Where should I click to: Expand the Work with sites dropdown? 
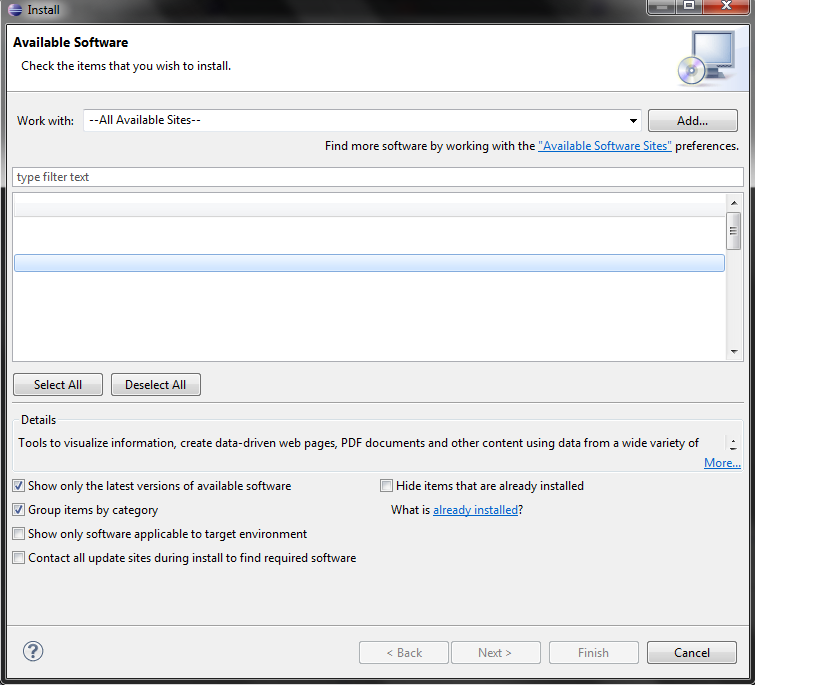633,121
